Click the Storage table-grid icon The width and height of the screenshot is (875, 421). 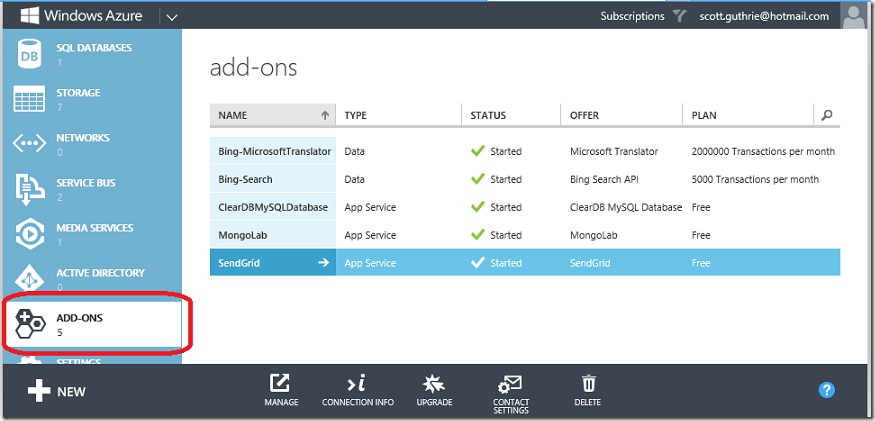click(28, 99)
